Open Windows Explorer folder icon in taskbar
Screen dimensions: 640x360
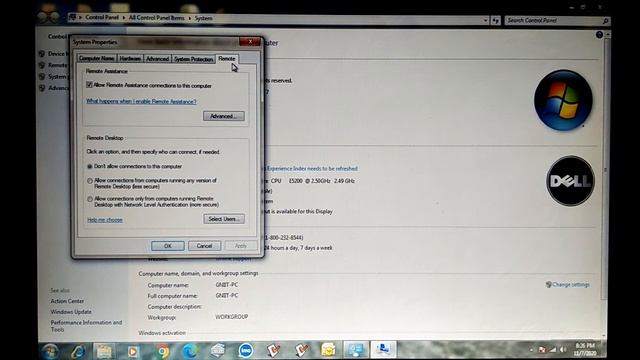coord(104,351)
